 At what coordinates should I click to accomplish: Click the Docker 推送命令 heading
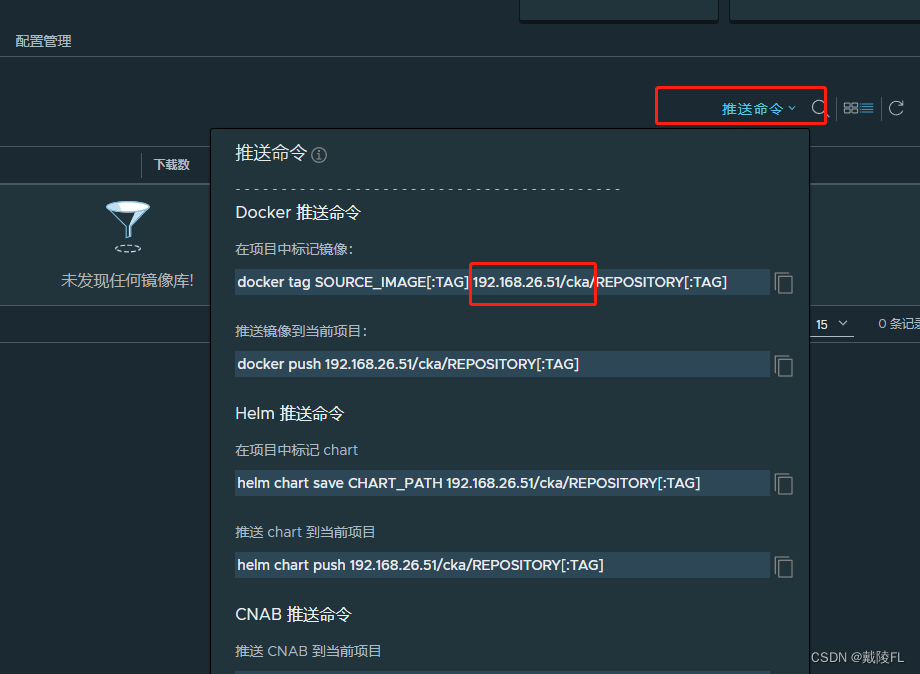point(297,212)
